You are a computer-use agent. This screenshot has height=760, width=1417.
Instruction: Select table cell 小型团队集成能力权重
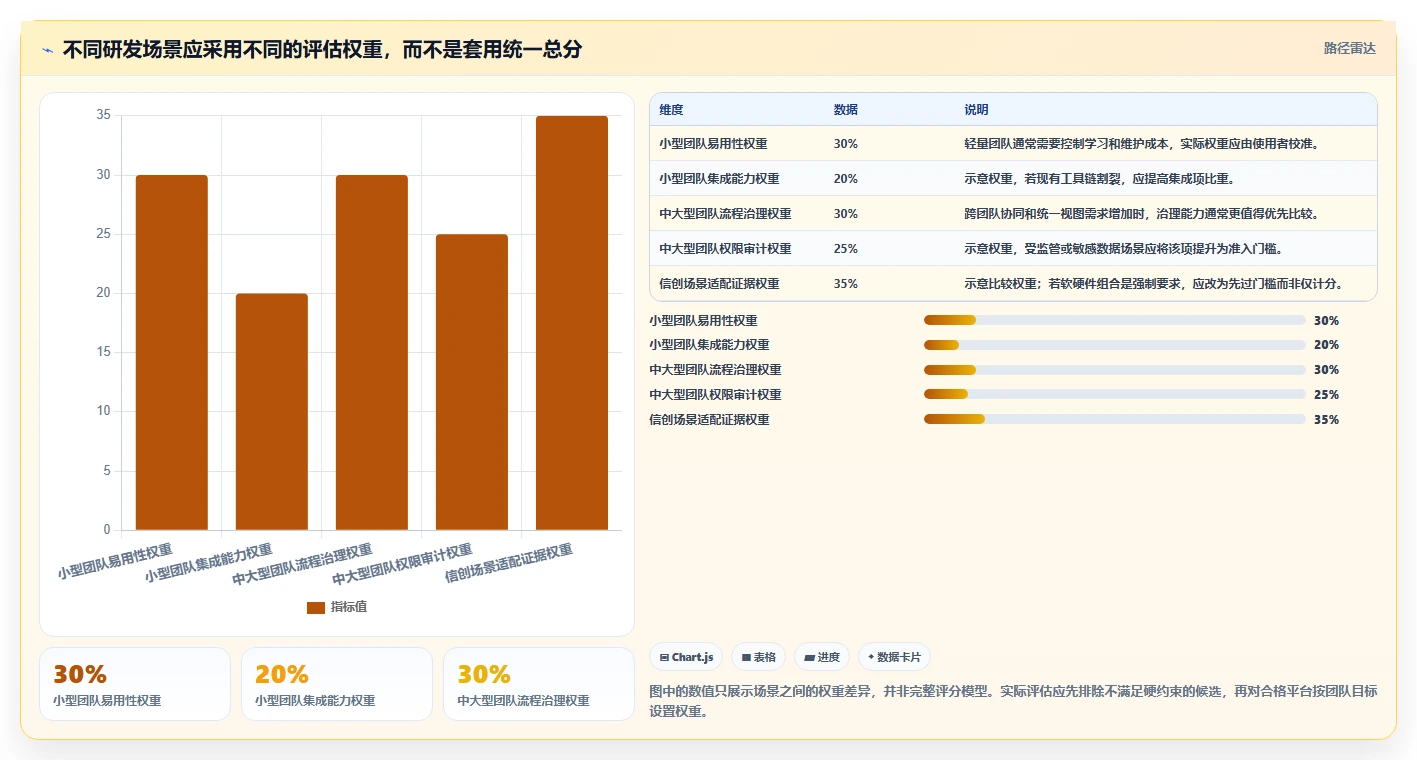pos(719,179)
